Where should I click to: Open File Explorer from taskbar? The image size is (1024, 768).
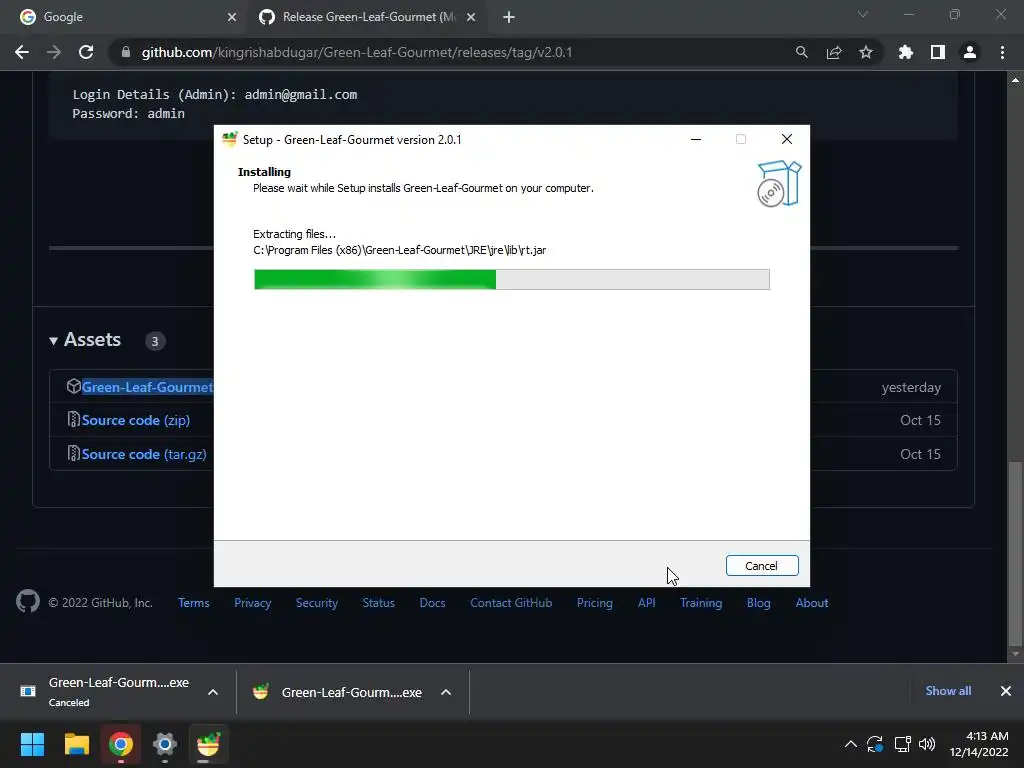[x=76, y=744]
